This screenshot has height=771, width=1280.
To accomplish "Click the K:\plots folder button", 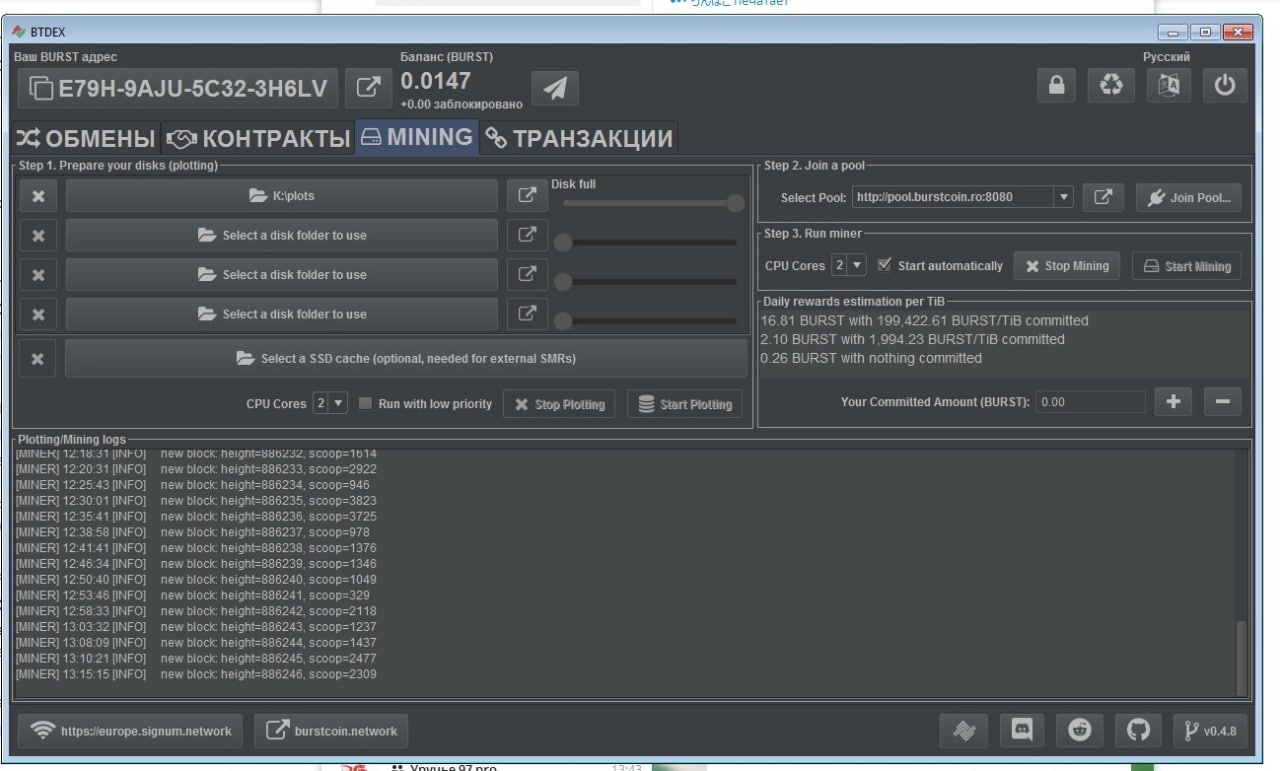I will coord(281,196).
